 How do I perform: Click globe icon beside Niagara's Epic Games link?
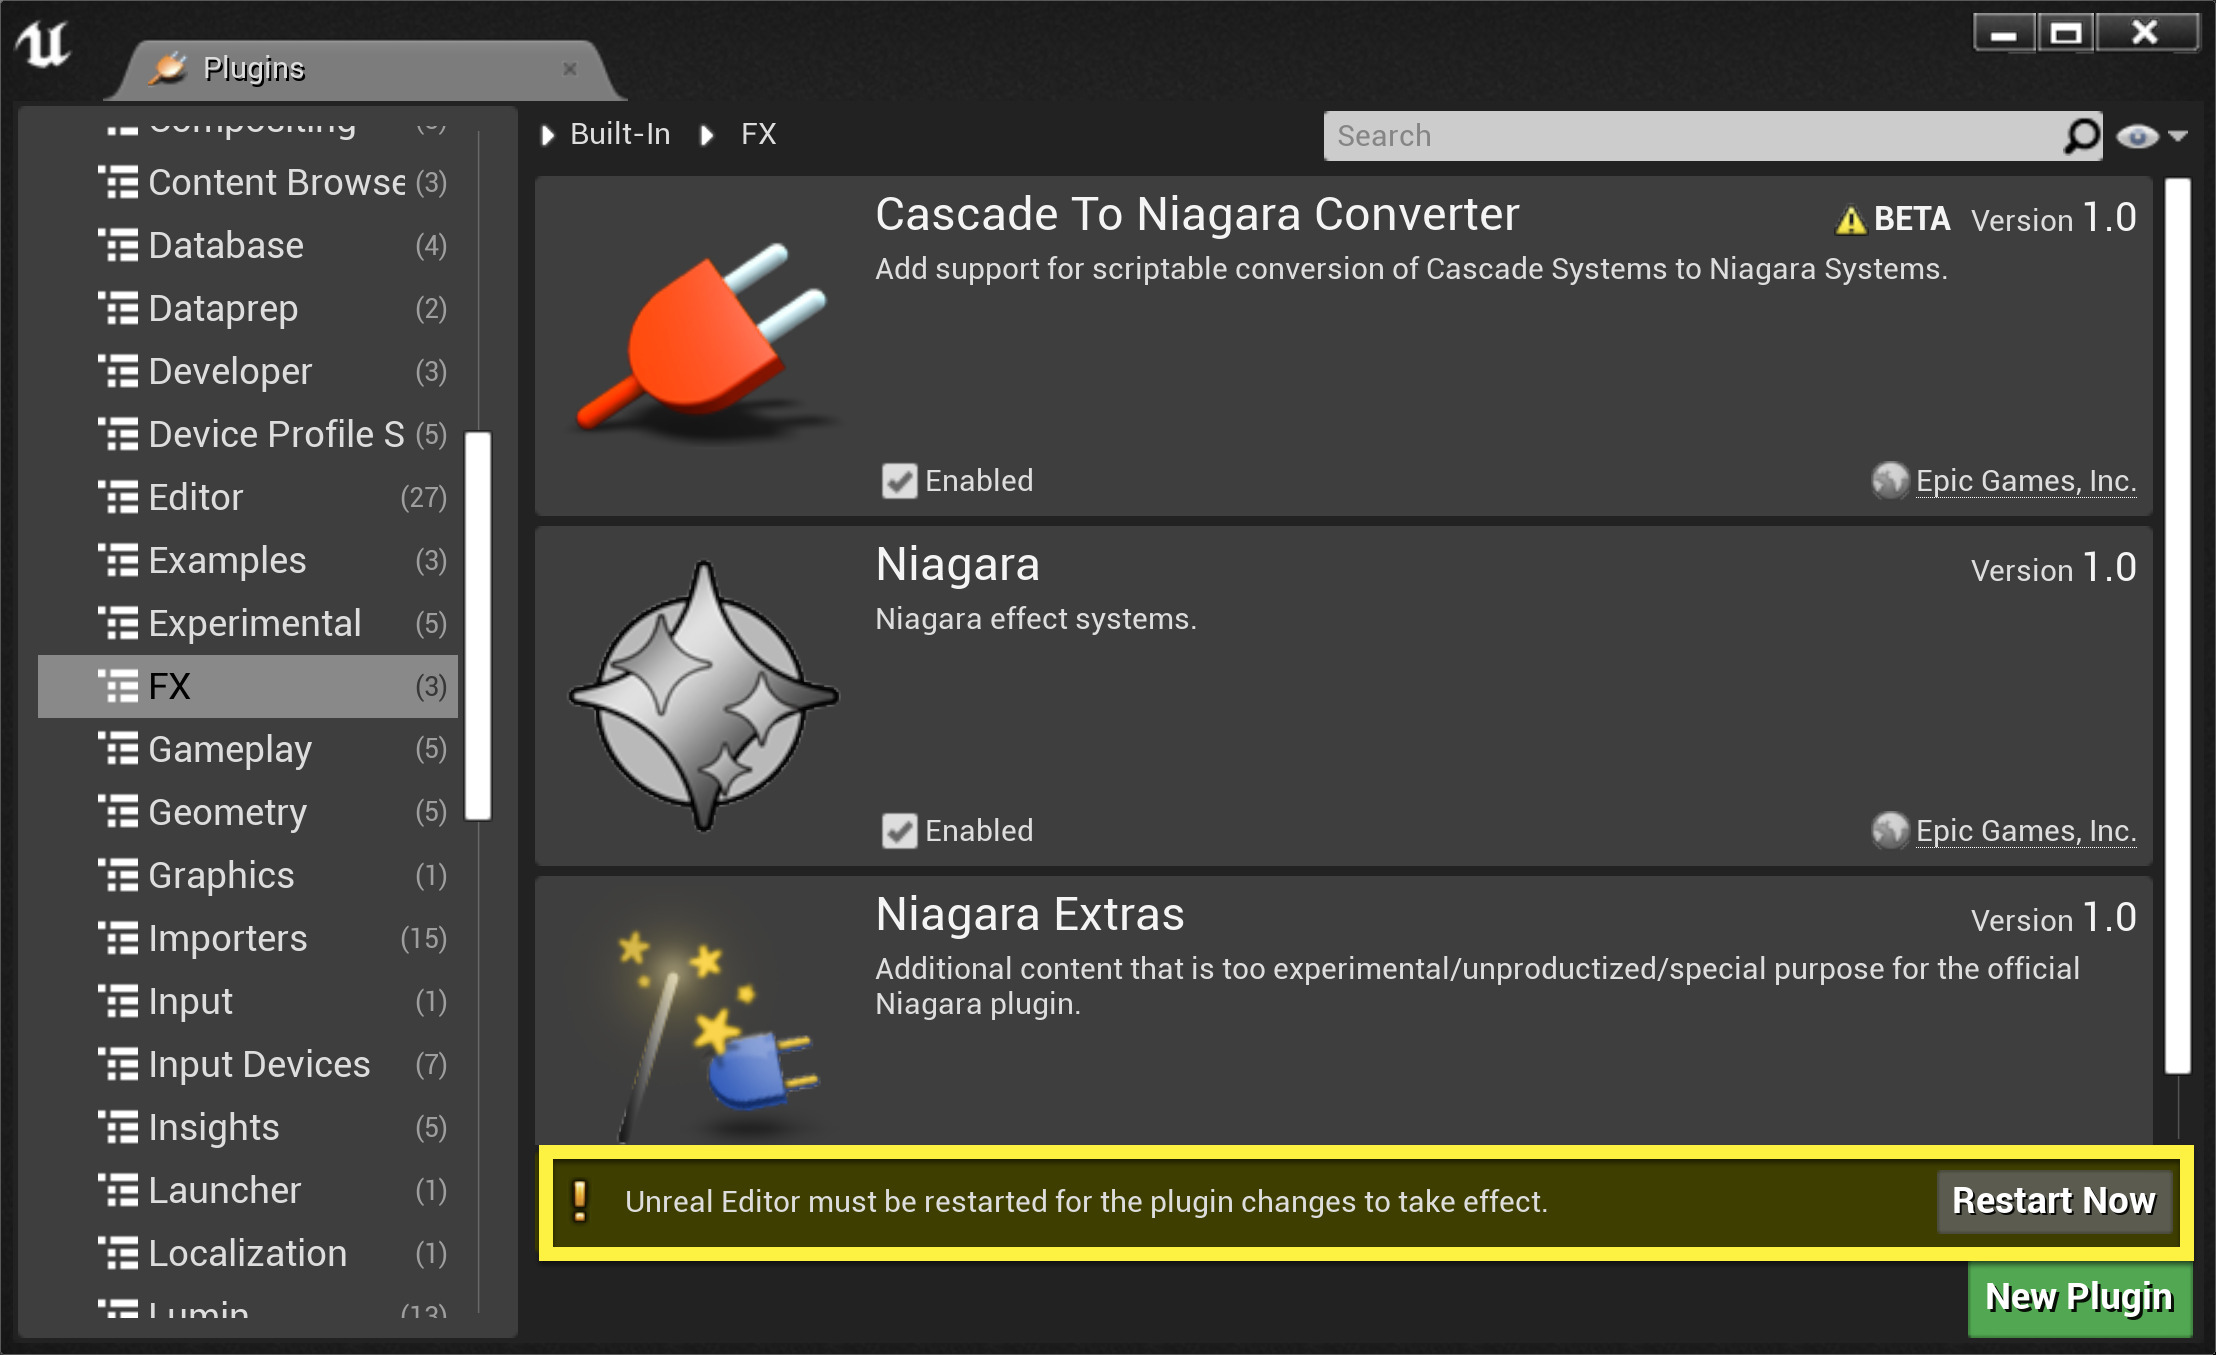(1889, 830)
